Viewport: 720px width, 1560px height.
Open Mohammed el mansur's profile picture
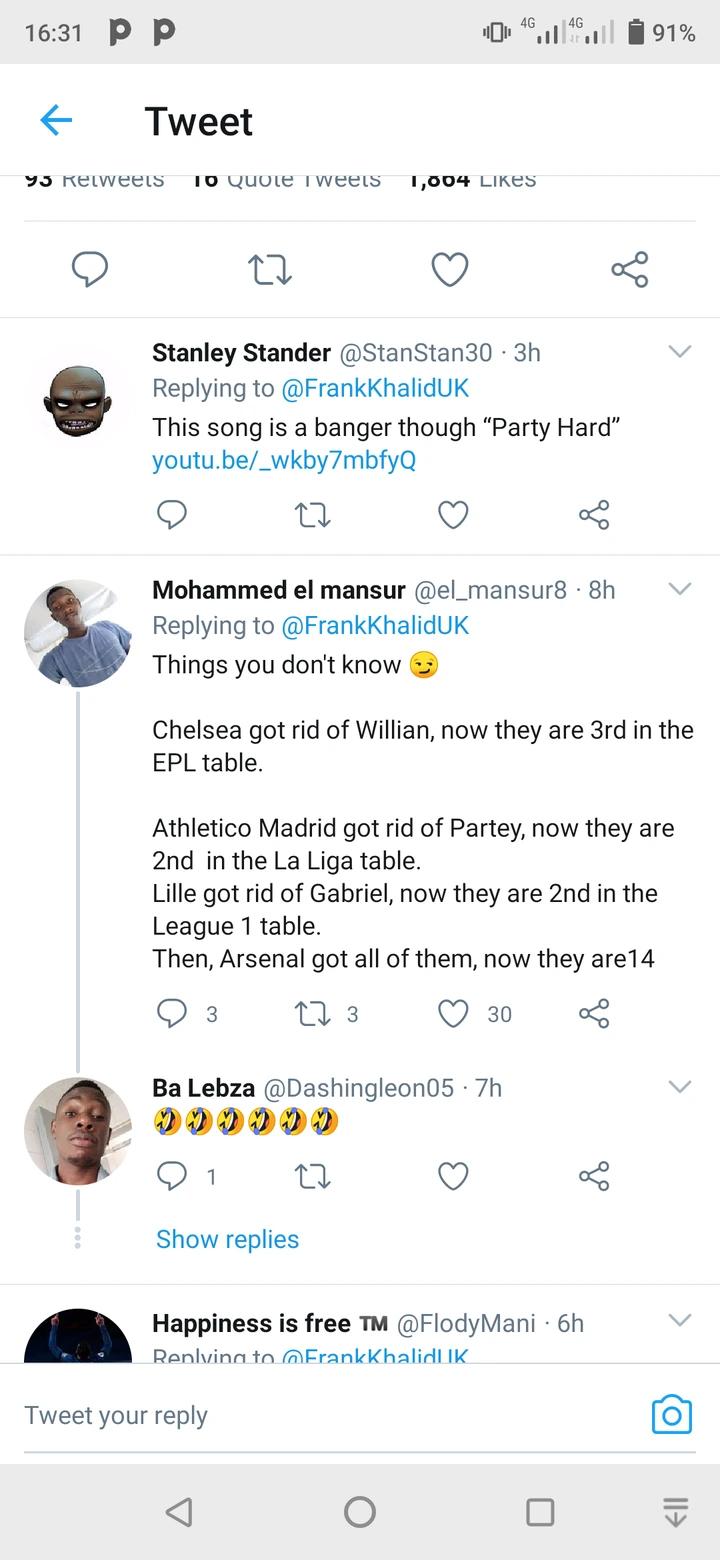[x=78, y=633]
